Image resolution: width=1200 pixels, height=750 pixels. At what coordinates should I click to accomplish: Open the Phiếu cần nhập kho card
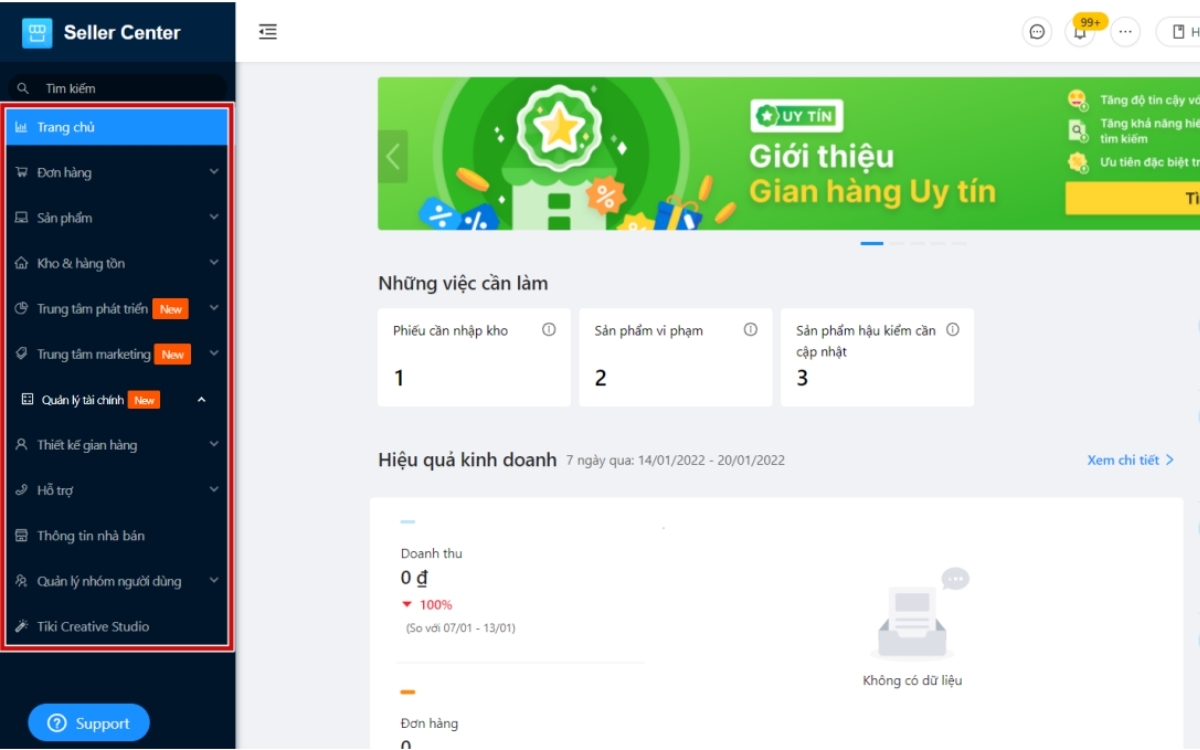pos(474,357)
